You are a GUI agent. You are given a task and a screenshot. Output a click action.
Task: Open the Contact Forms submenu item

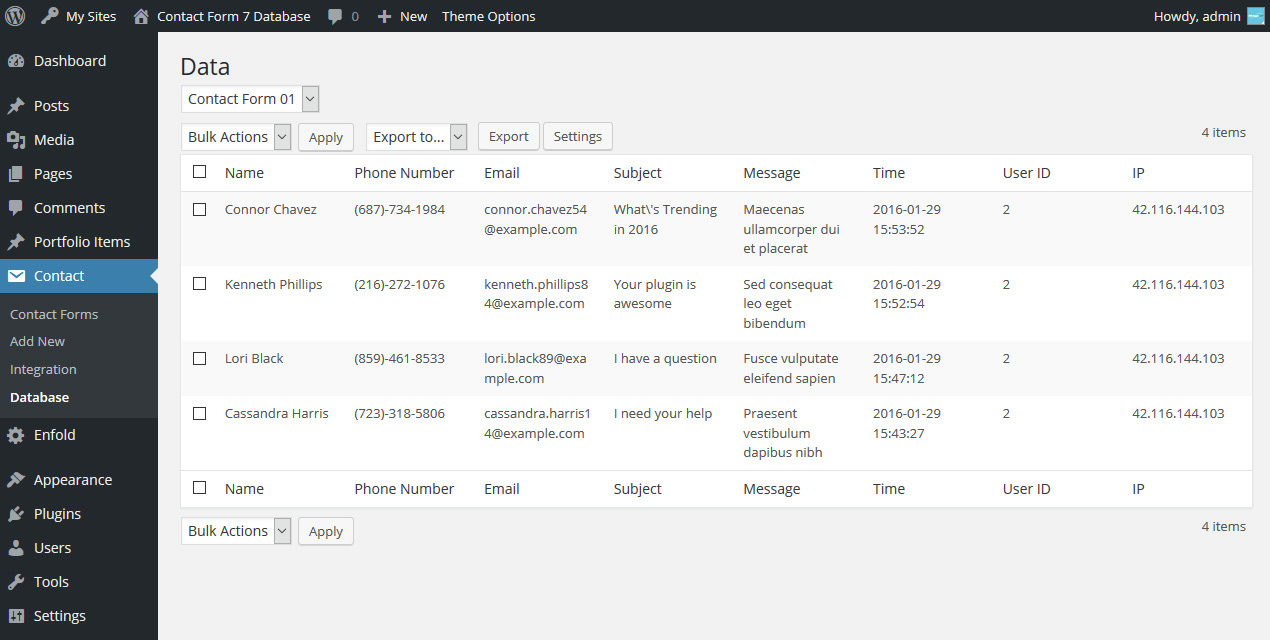point(54,314)
